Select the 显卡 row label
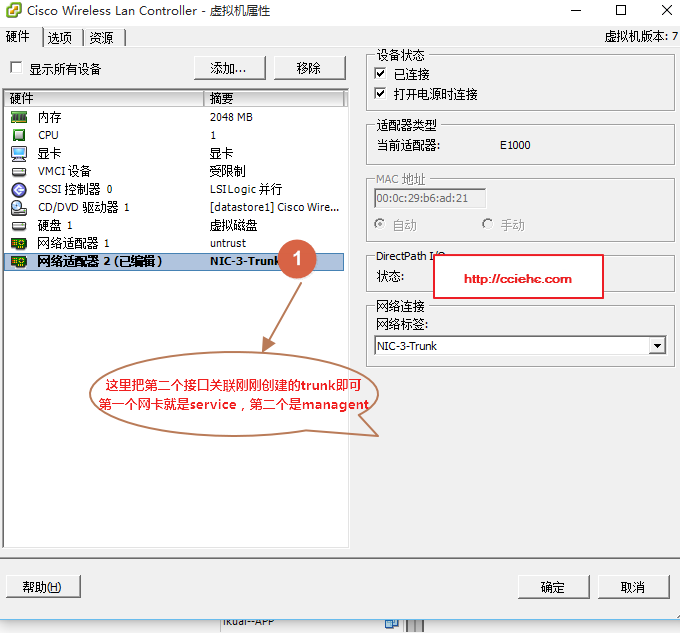Screen dimensions: 680x633 [x=49, y=153]
